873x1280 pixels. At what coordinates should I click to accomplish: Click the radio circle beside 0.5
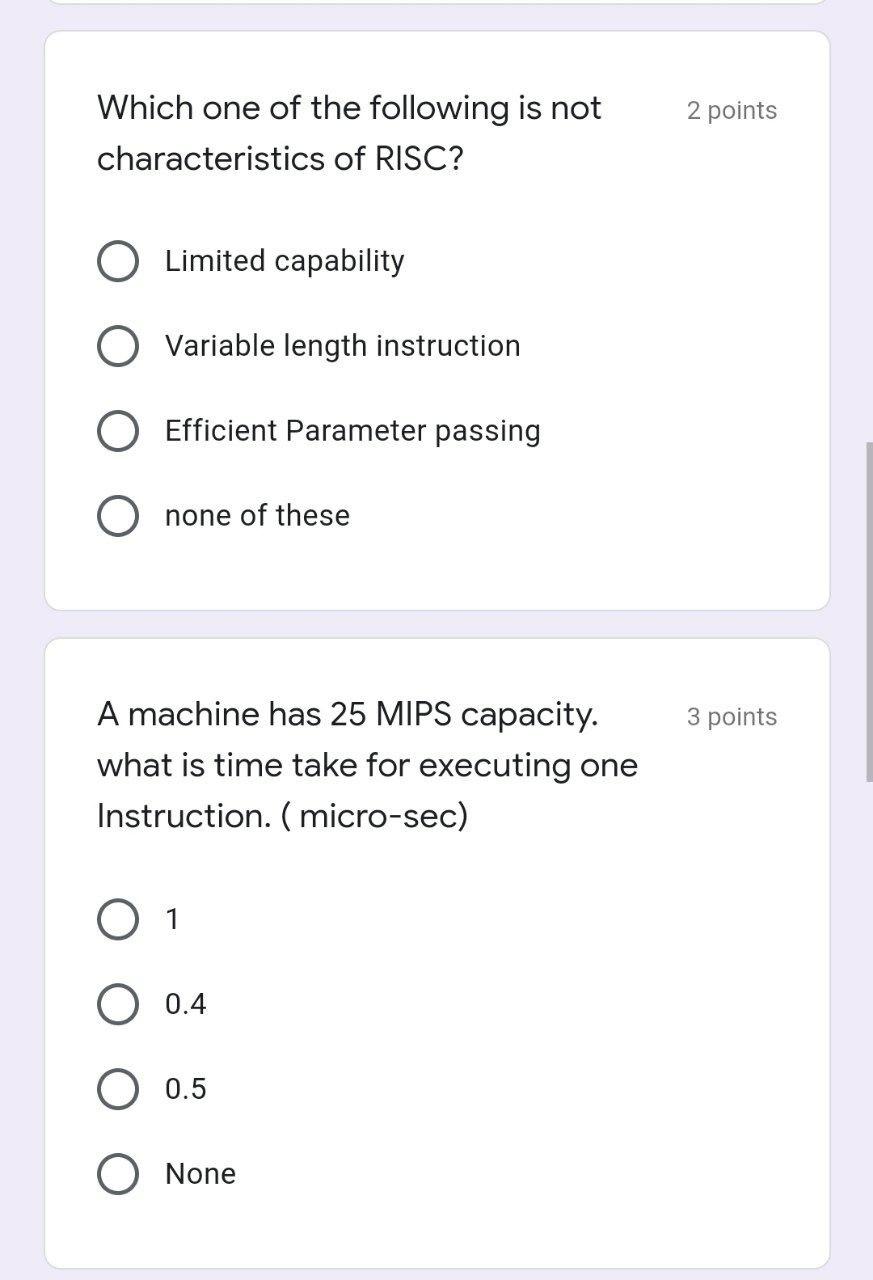[x=117, y=1089]
